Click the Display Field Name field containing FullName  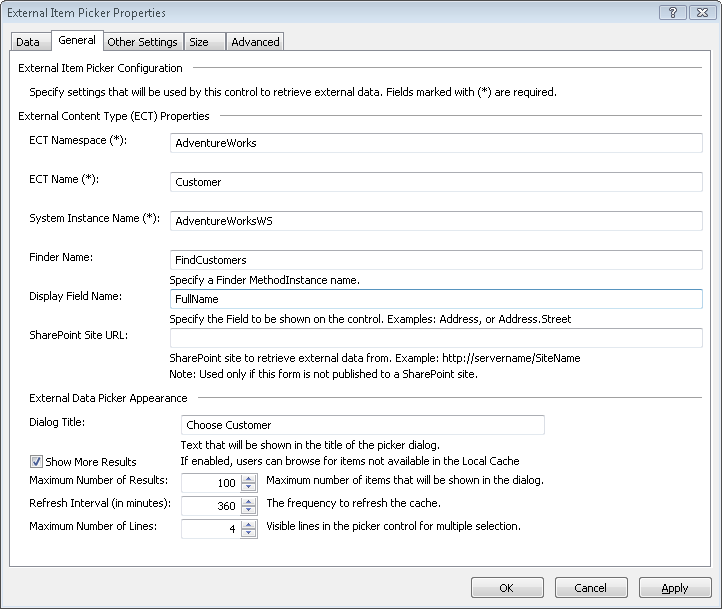click(436, 299)
